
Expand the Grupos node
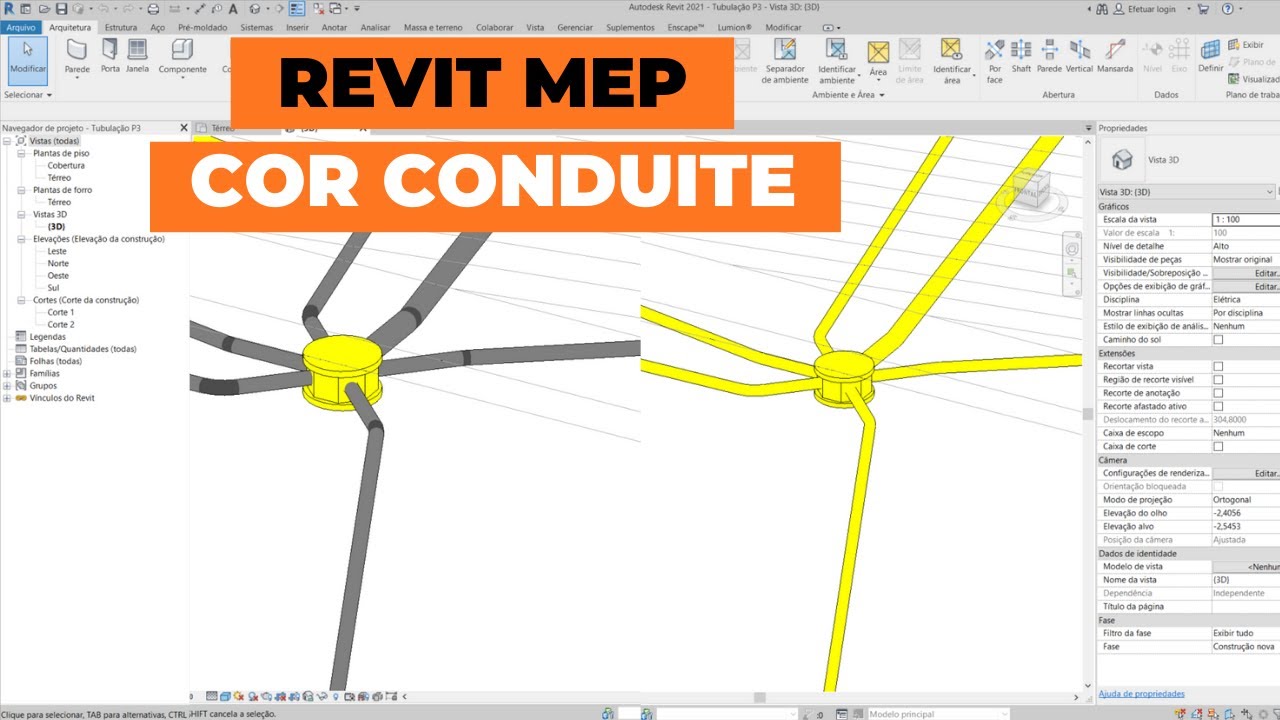(8, 385)
